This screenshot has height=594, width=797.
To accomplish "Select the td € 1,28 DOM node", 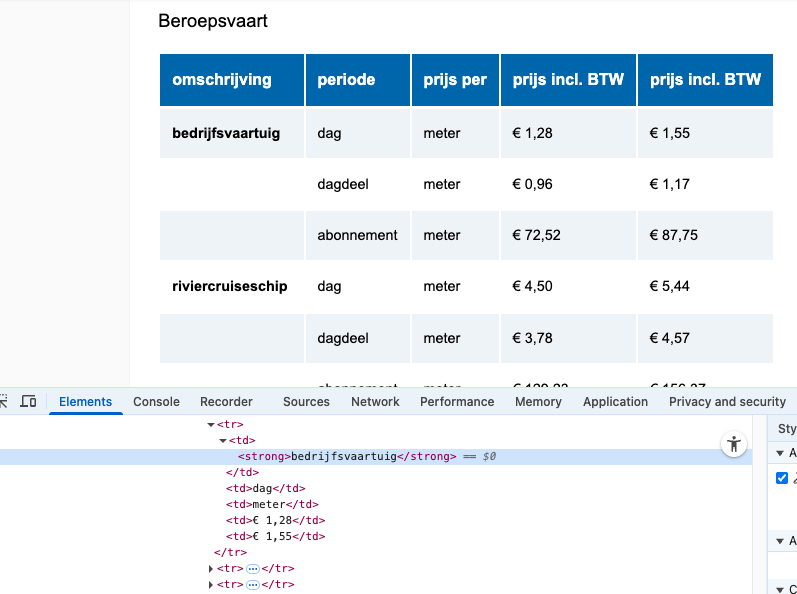I will click(275, 520).
